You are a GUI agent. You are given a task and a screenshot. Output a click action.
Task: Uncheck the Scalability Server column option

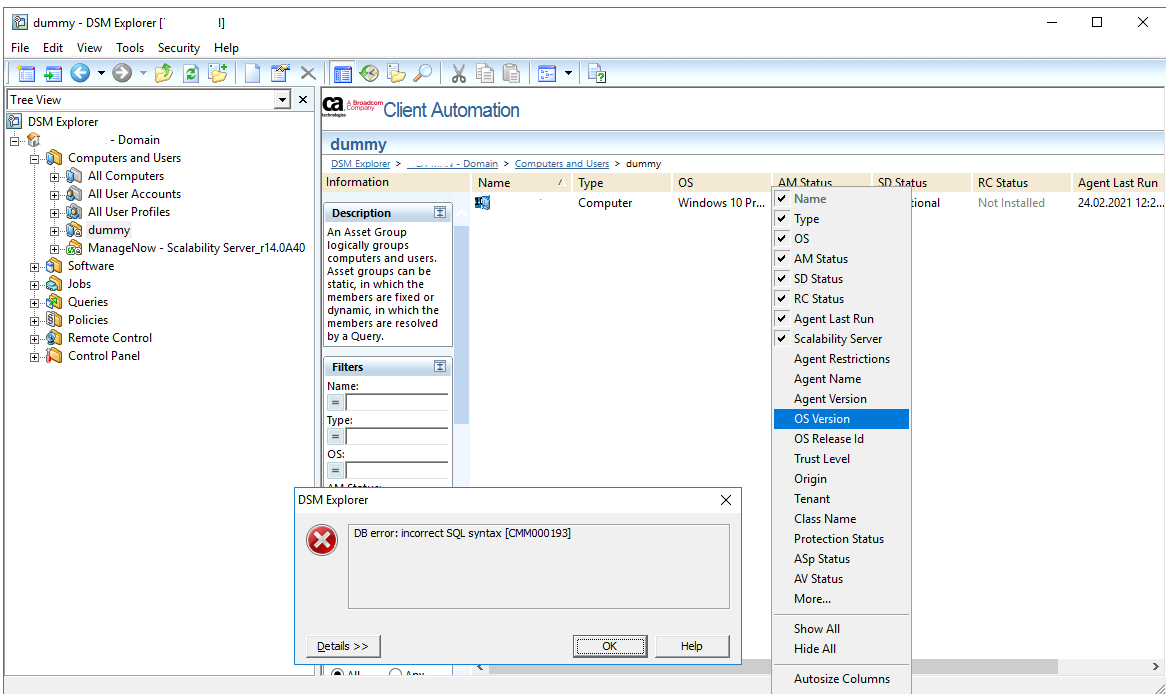pos(782,339)
